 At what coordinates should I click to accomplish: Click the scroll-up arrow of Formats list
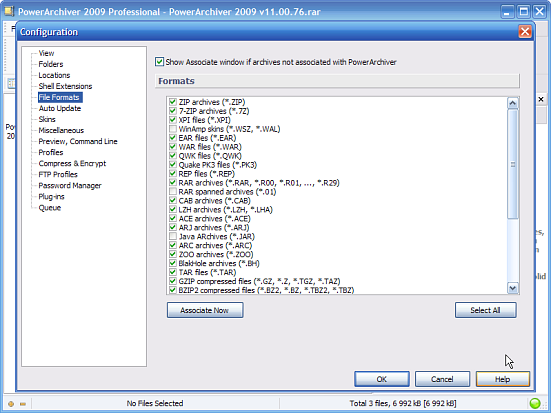click(x=512, y=103)
